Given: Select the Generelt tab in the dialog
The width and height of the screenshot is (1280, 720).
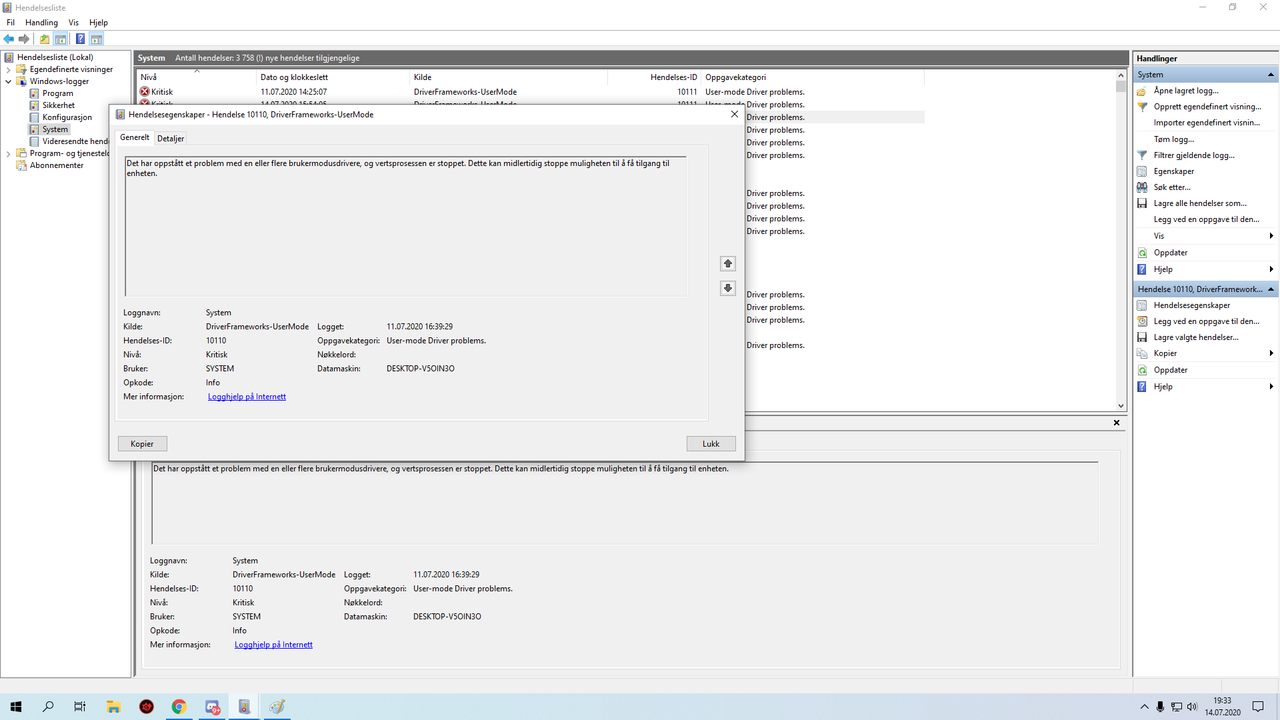Looking at the screenshot, I should coord(135,137).
